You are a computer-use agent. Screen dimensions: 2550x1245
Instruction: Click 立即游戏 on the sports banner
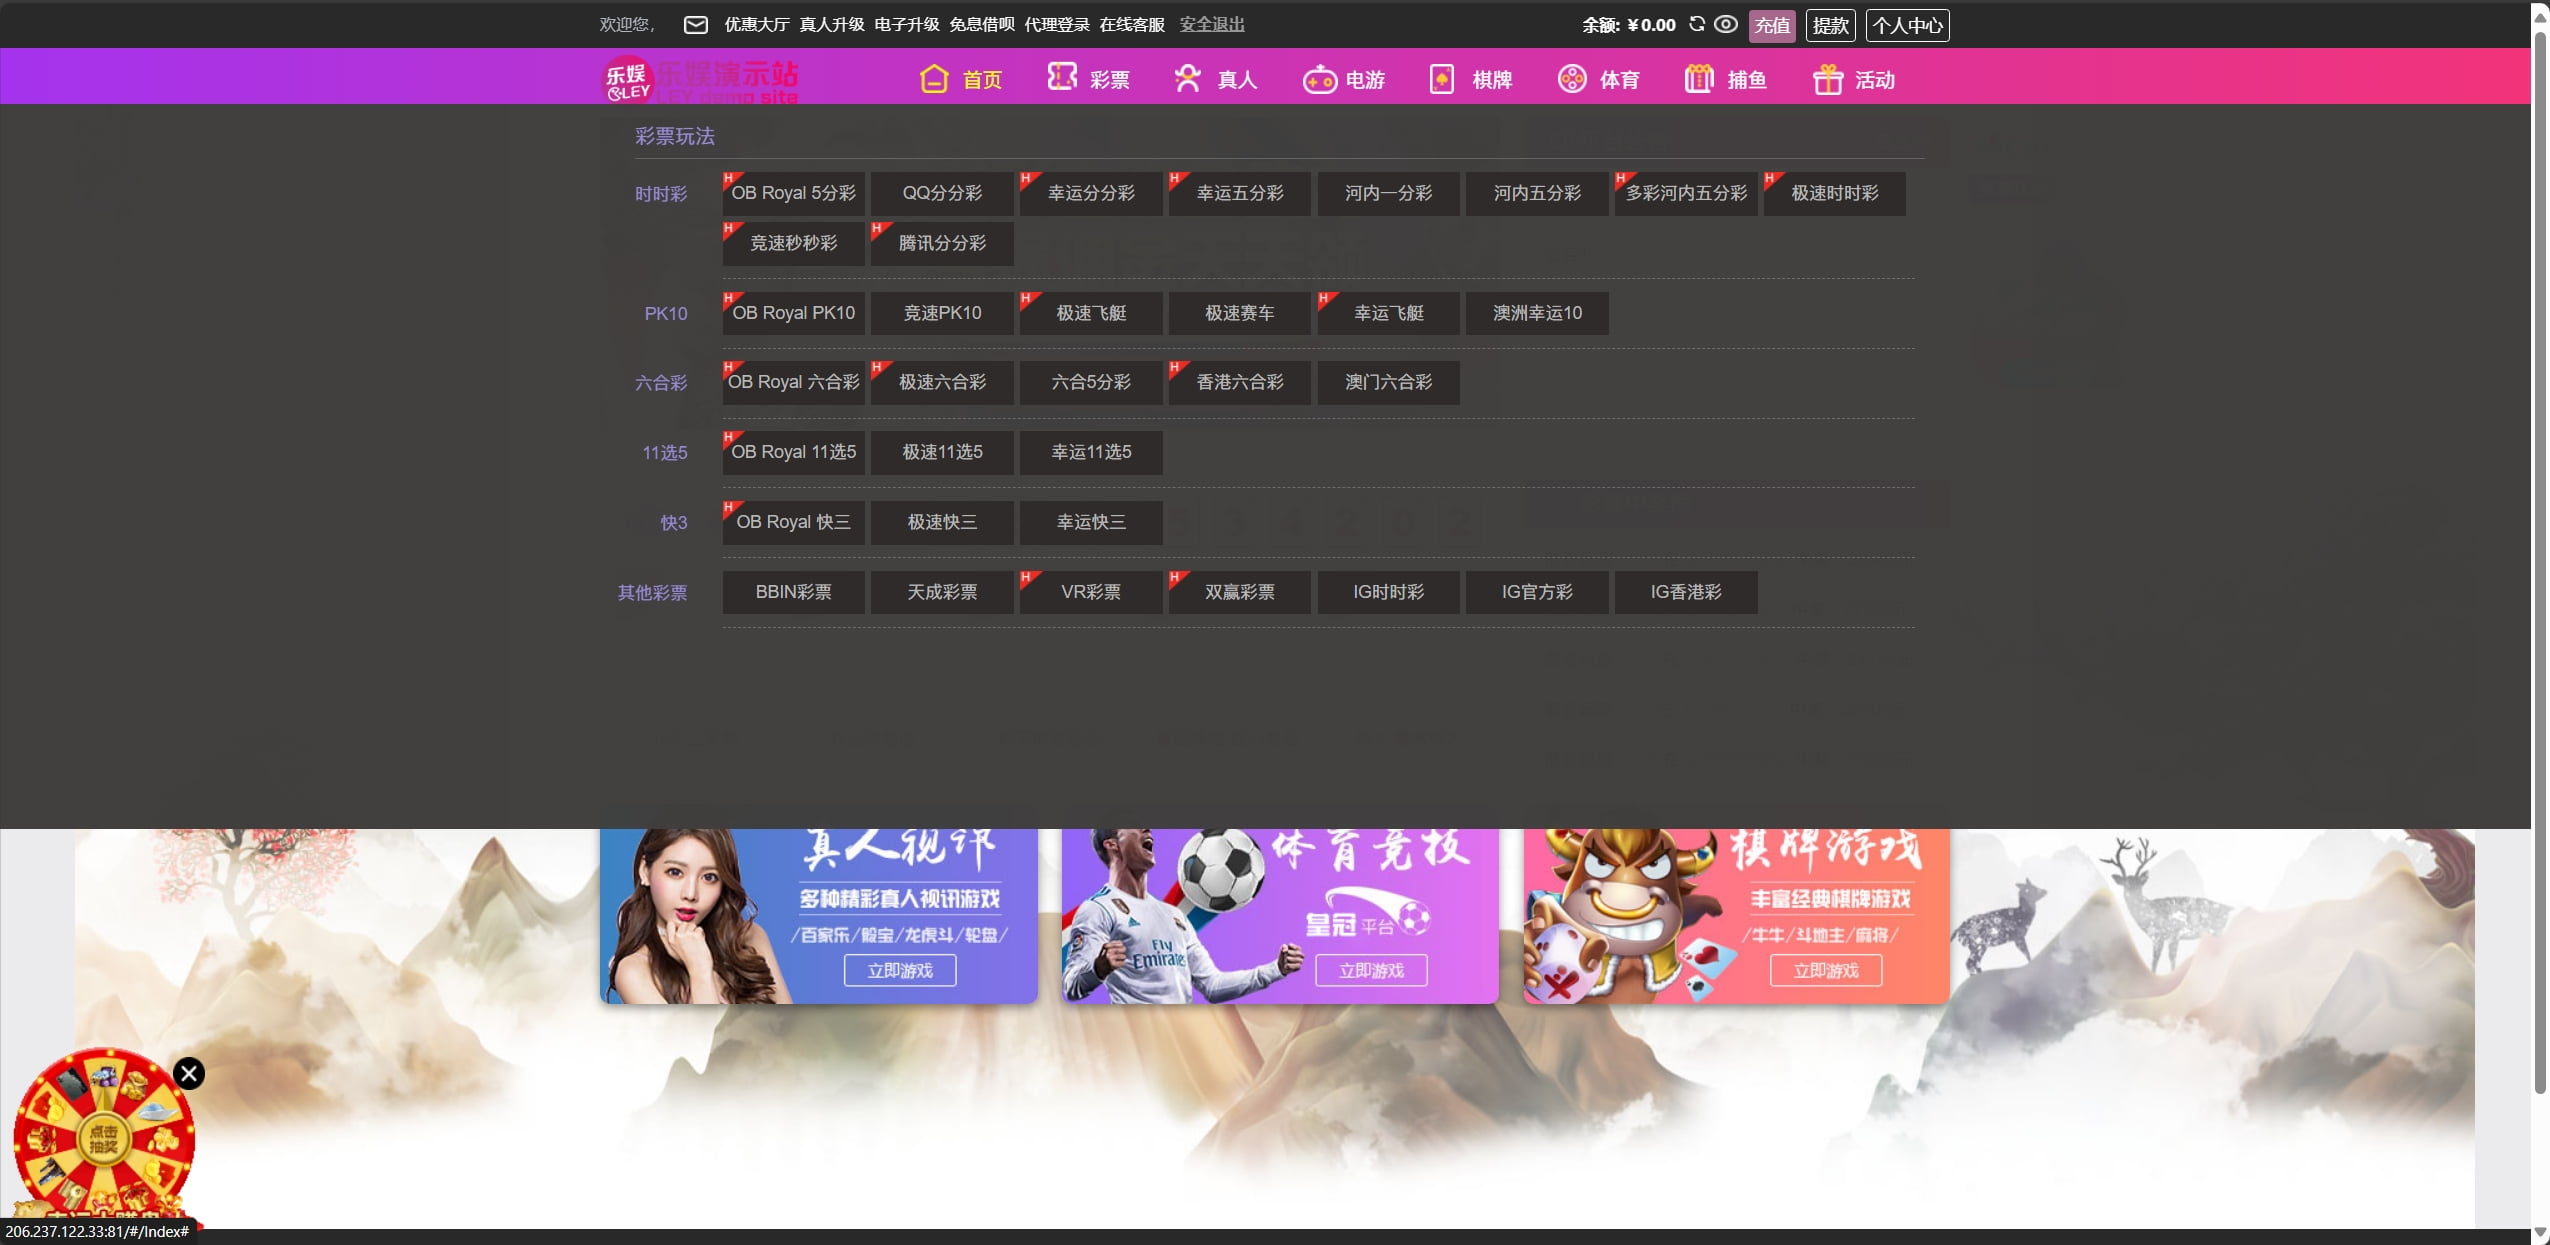tap(1370, 970)
